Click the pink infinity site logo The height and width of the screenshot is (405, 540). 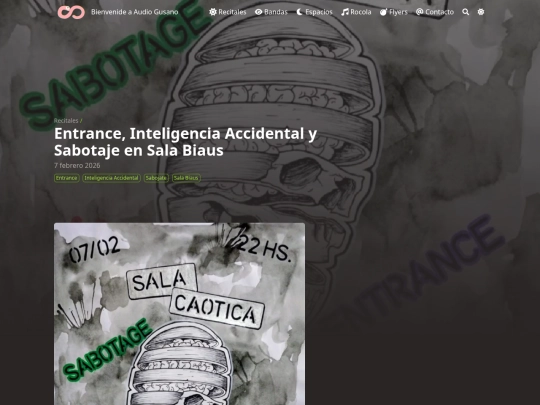tap(71, 12)
